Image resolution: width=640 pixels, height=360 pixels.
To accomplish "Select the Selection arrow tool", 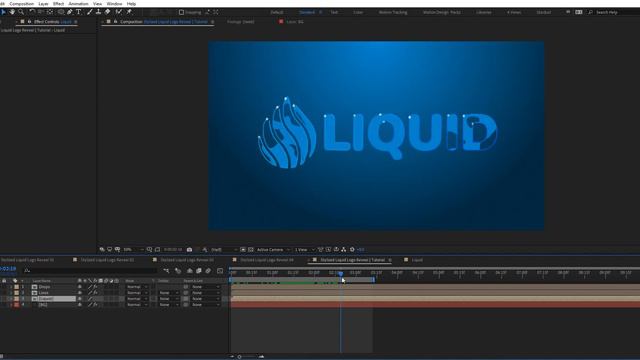I will 3,12.
